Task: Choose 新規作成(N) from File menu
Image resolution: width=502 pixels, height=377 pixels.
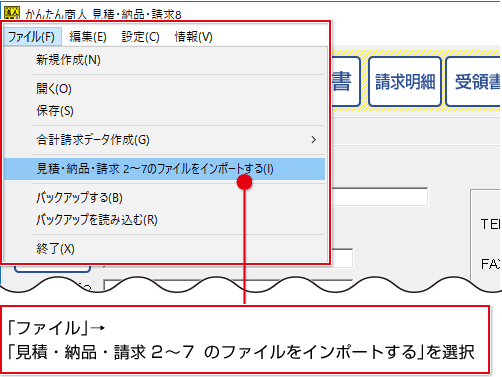Action: click(165, 60)
